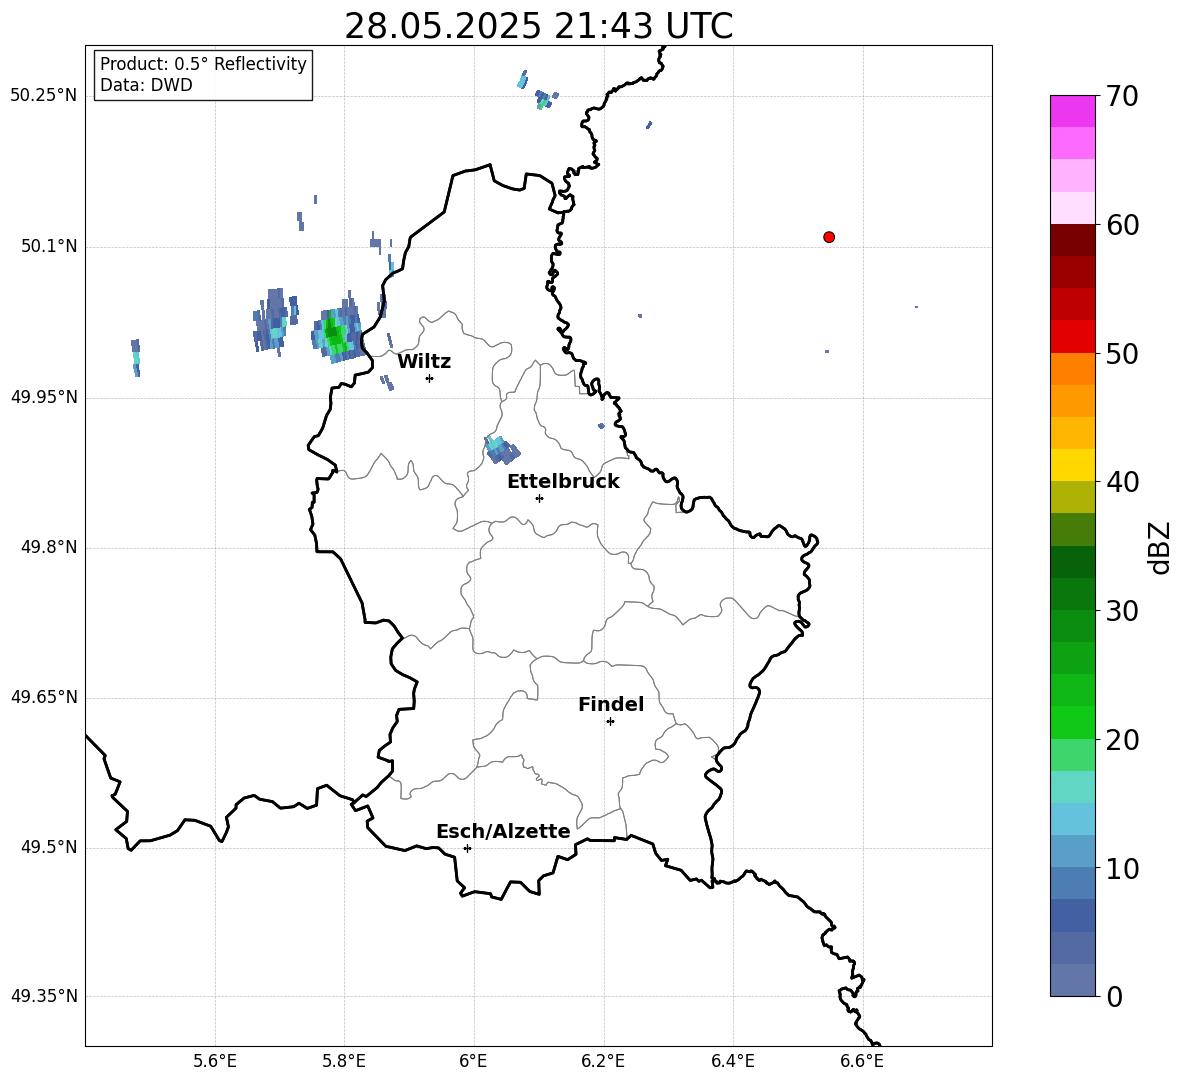
Task: Click the colorbar tick label 10
Action: tap(1122, 869)
